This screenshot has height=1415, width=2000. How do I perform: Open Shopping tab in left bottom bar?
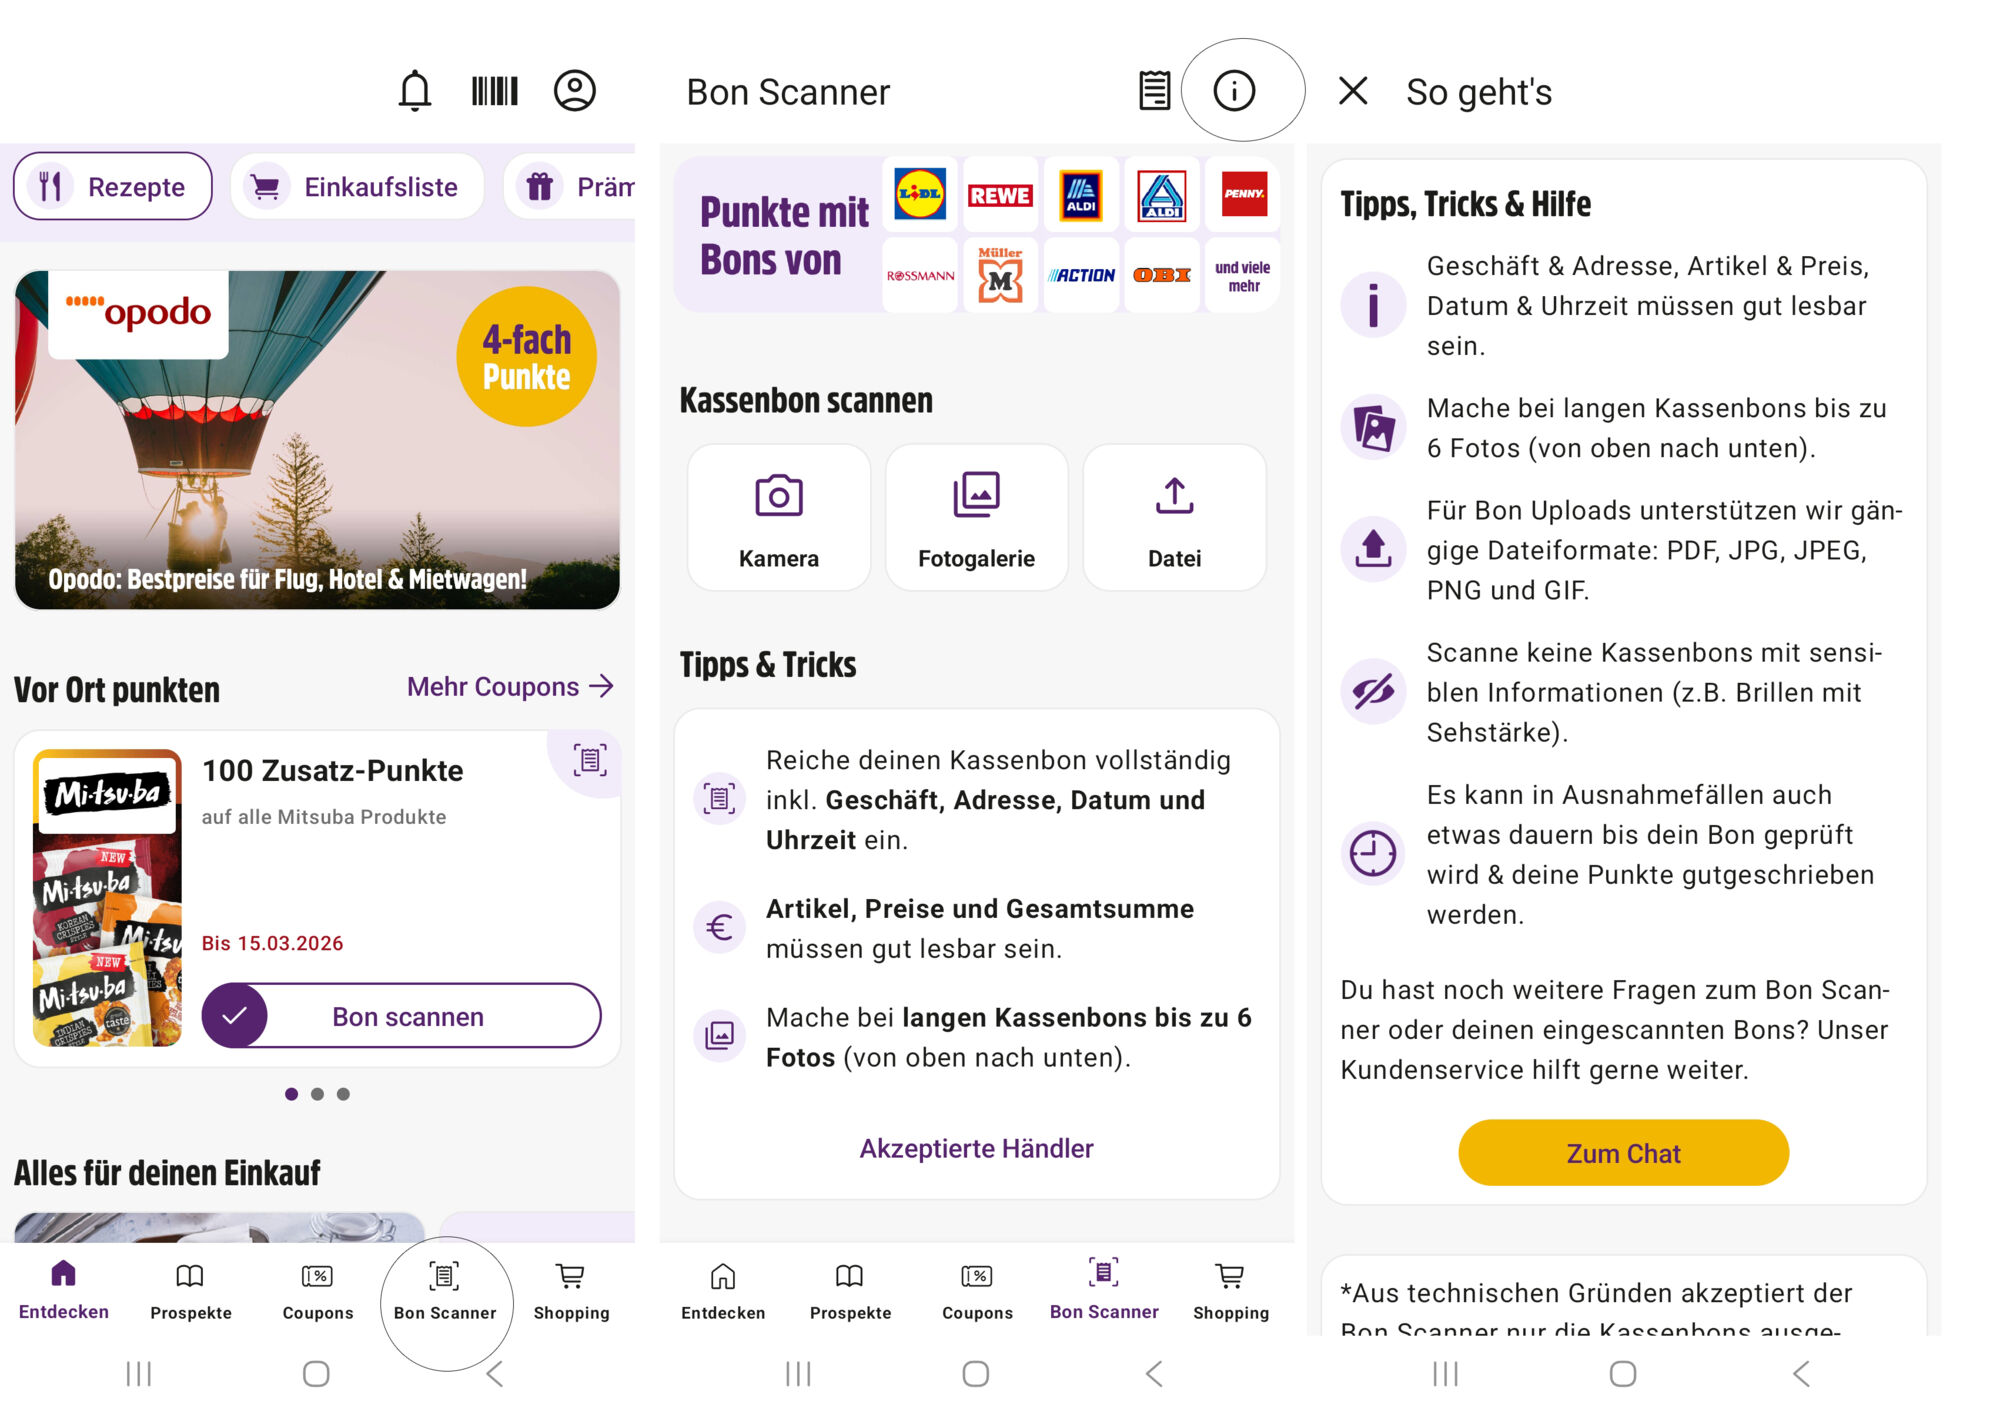(571, 1290)
